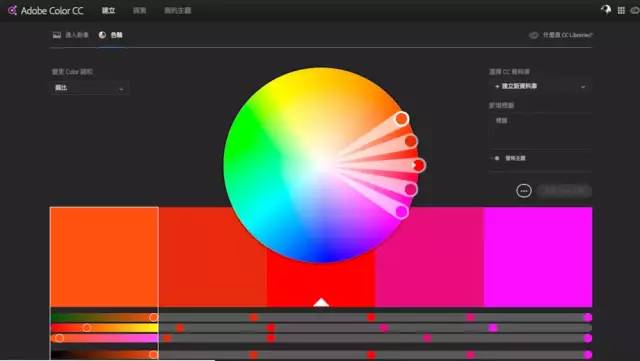The width and height of the screenshot is (640, 361).
Task: Click the chevron of the harmony rule combo box
Action: (121, 89)
